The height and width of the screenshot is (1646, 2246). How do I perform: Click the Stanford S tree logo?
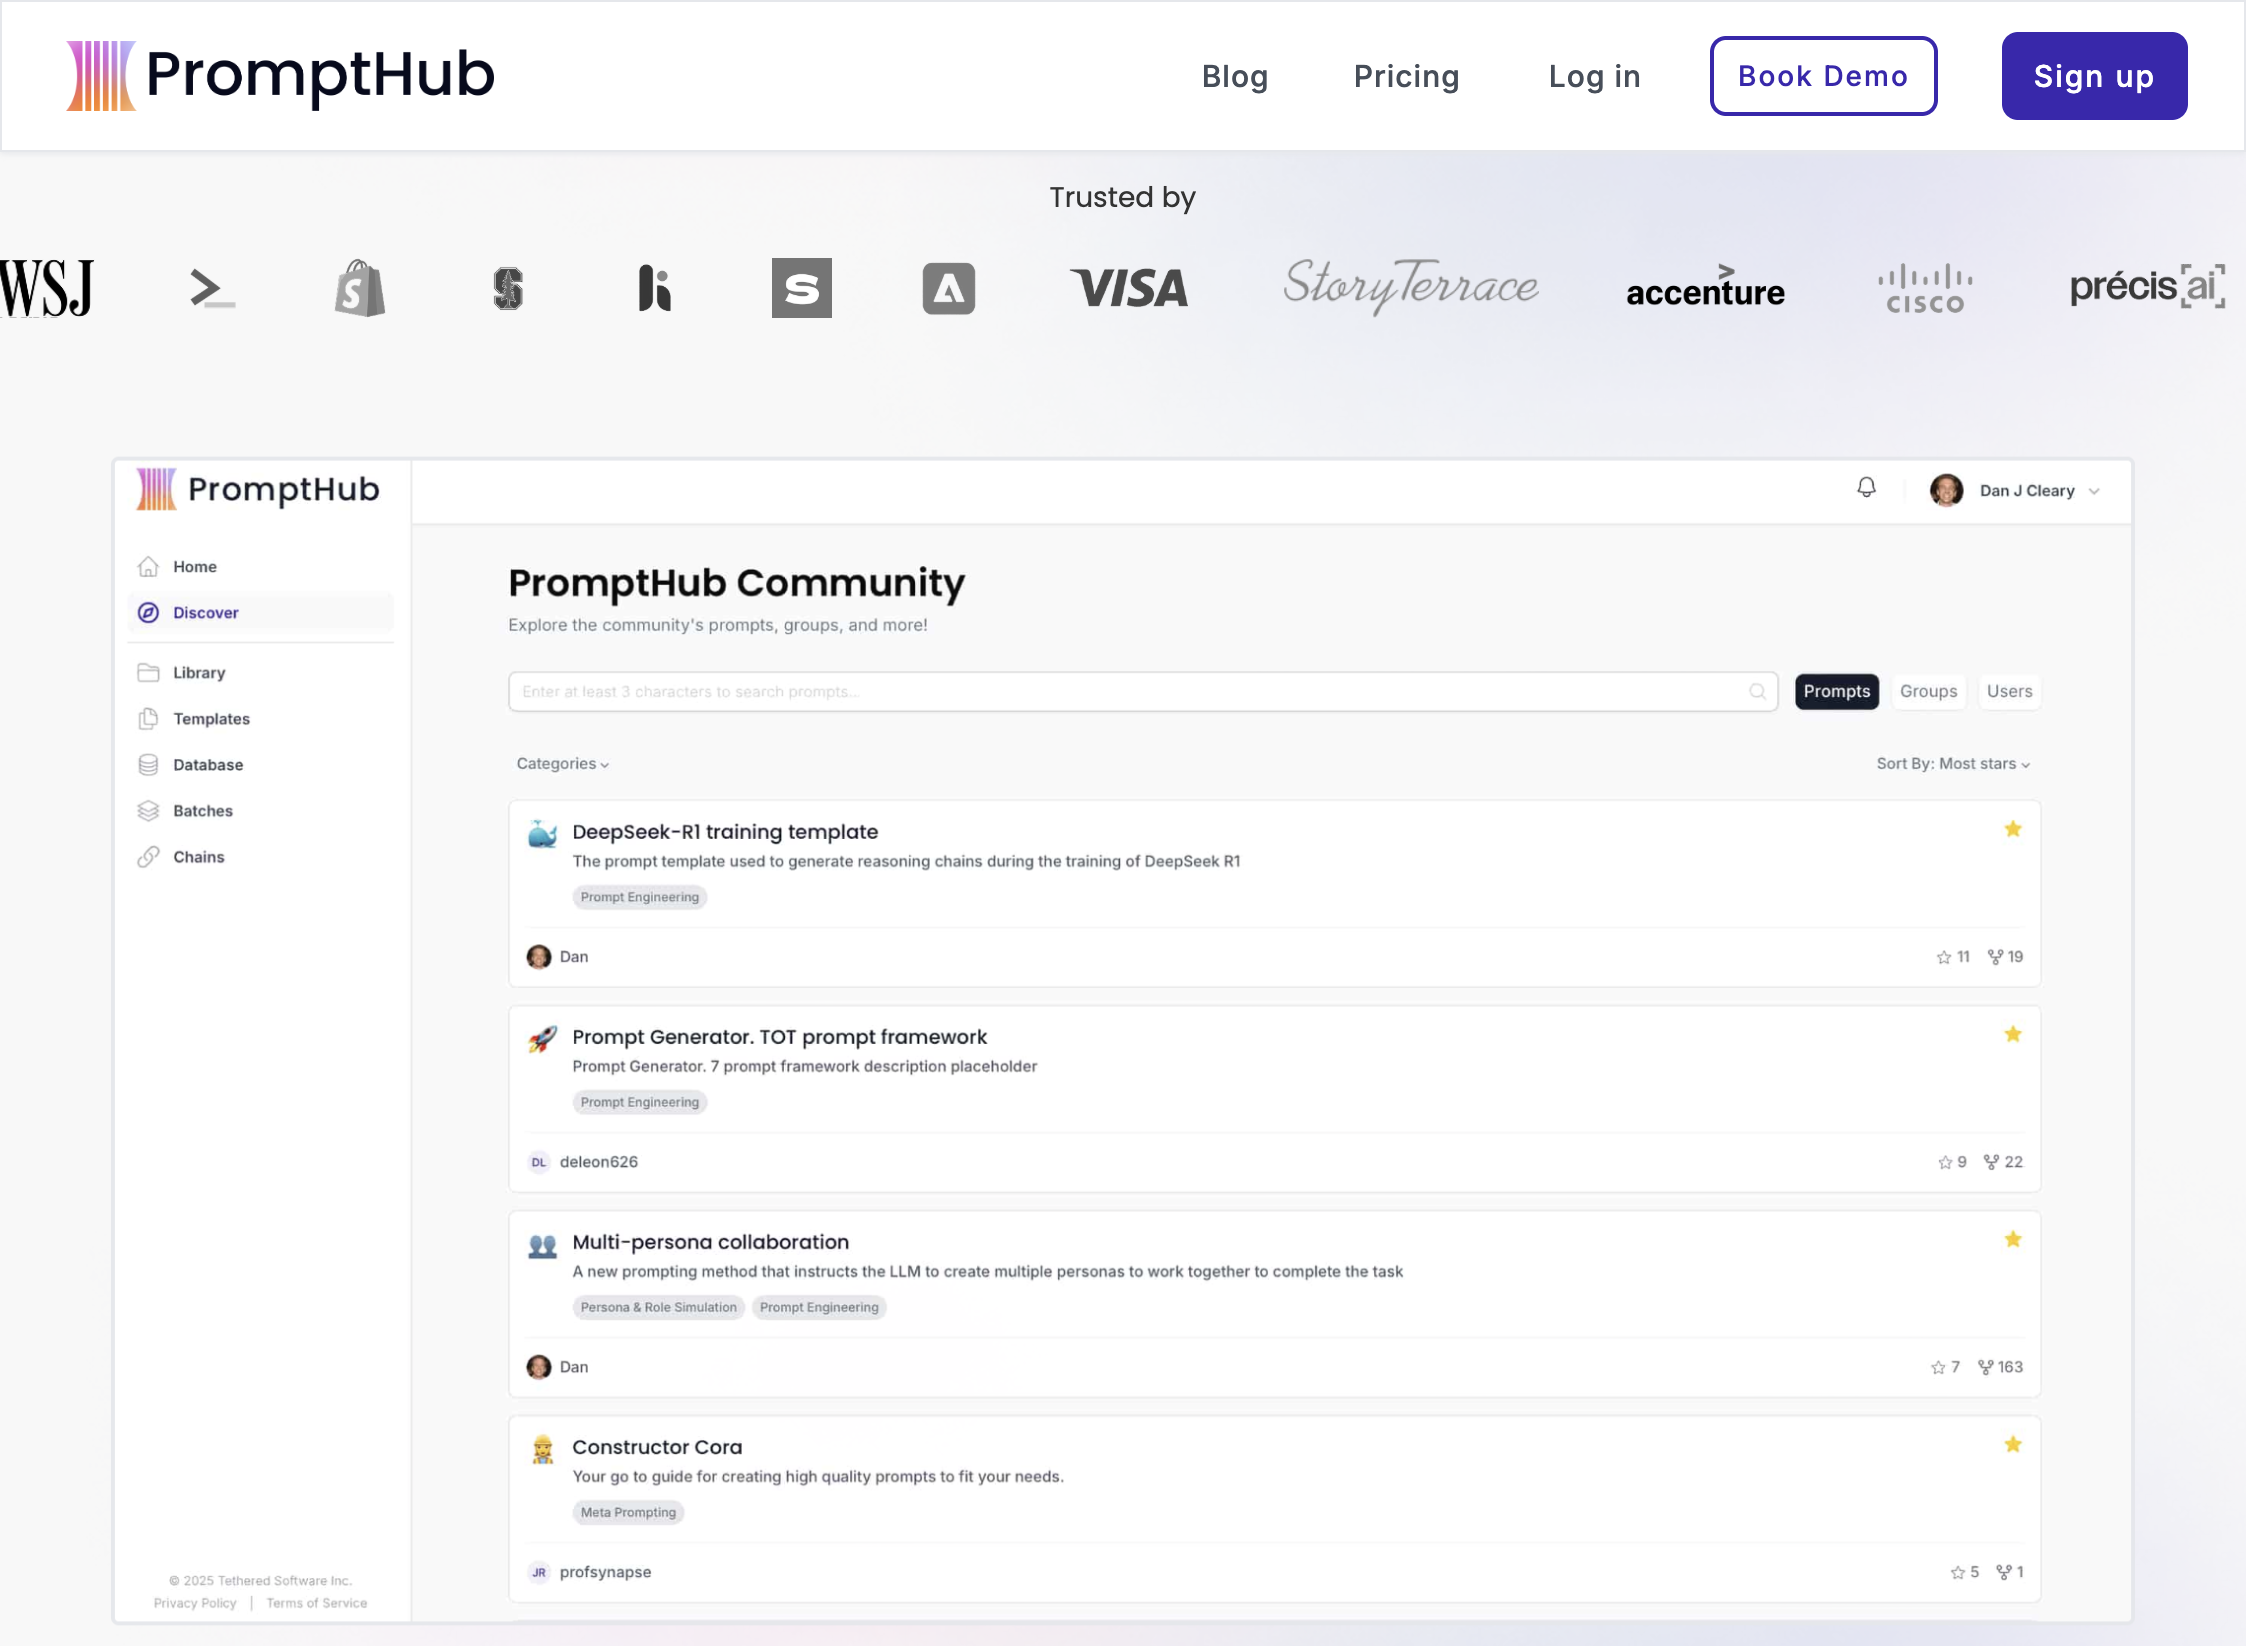pos(508,288)
